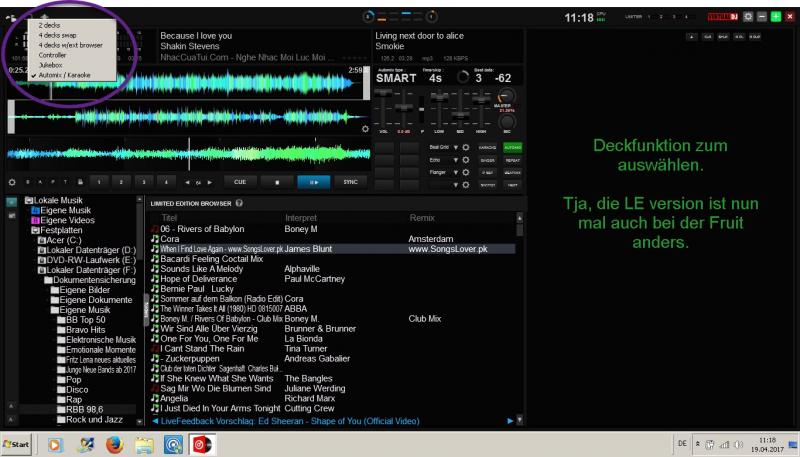Open the empty fourth effect dropdown arrow
Image resolution: width=800 pixels, height=457 pixels.
456,185
